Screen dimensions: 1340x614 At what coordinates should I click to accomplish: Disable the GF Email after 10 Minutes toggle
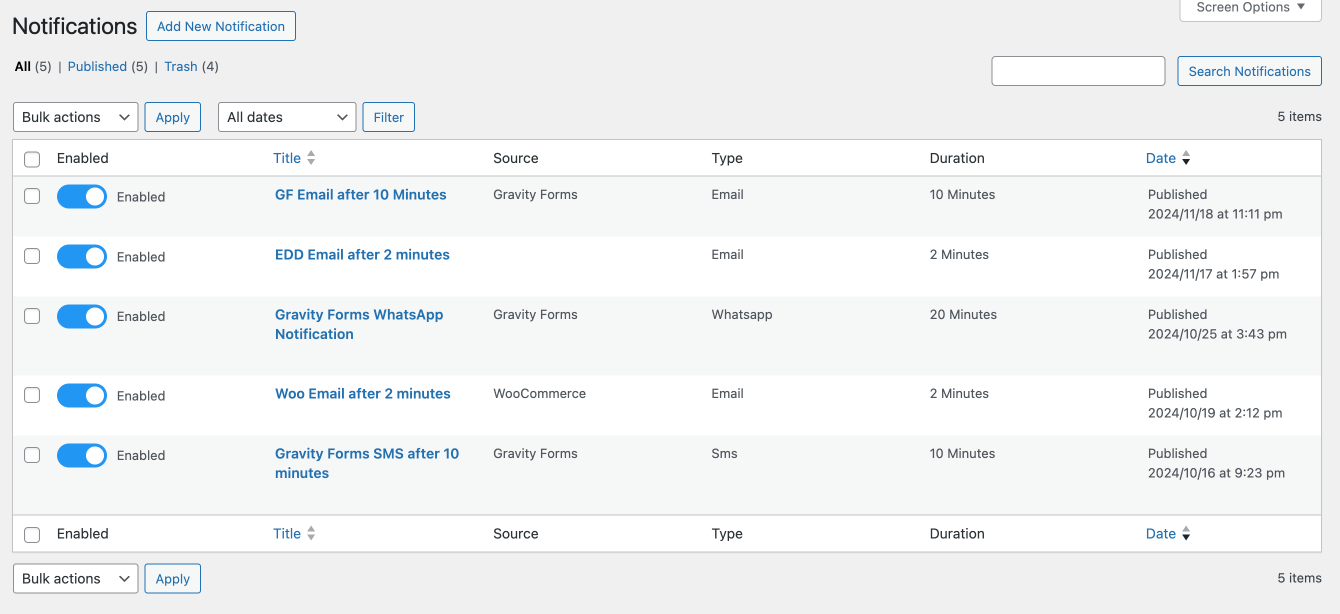82,197
